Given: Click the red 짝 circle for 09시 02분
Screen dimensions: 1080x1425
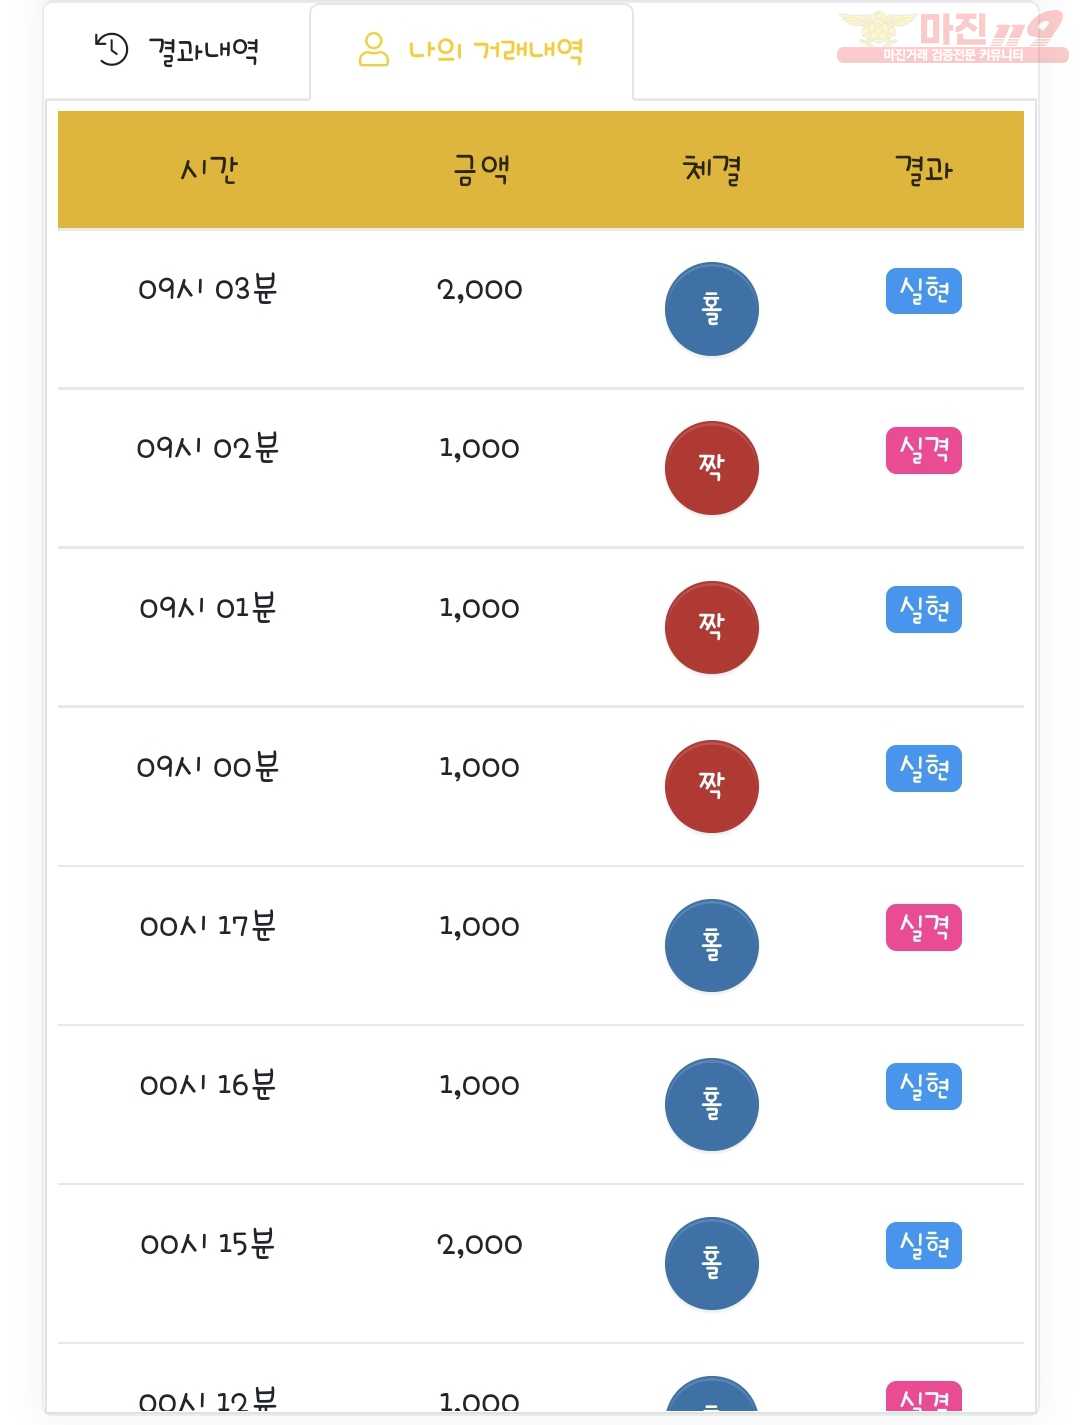Looking at the screenshot, I should [x=711, y=468].
